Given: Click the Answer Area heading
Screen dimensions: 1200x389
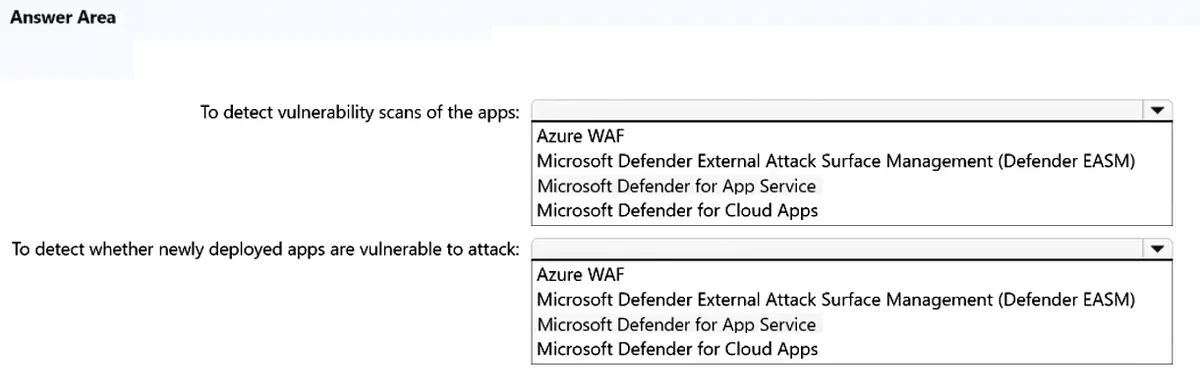Looking at the screenshot, I should click(62, 18).
